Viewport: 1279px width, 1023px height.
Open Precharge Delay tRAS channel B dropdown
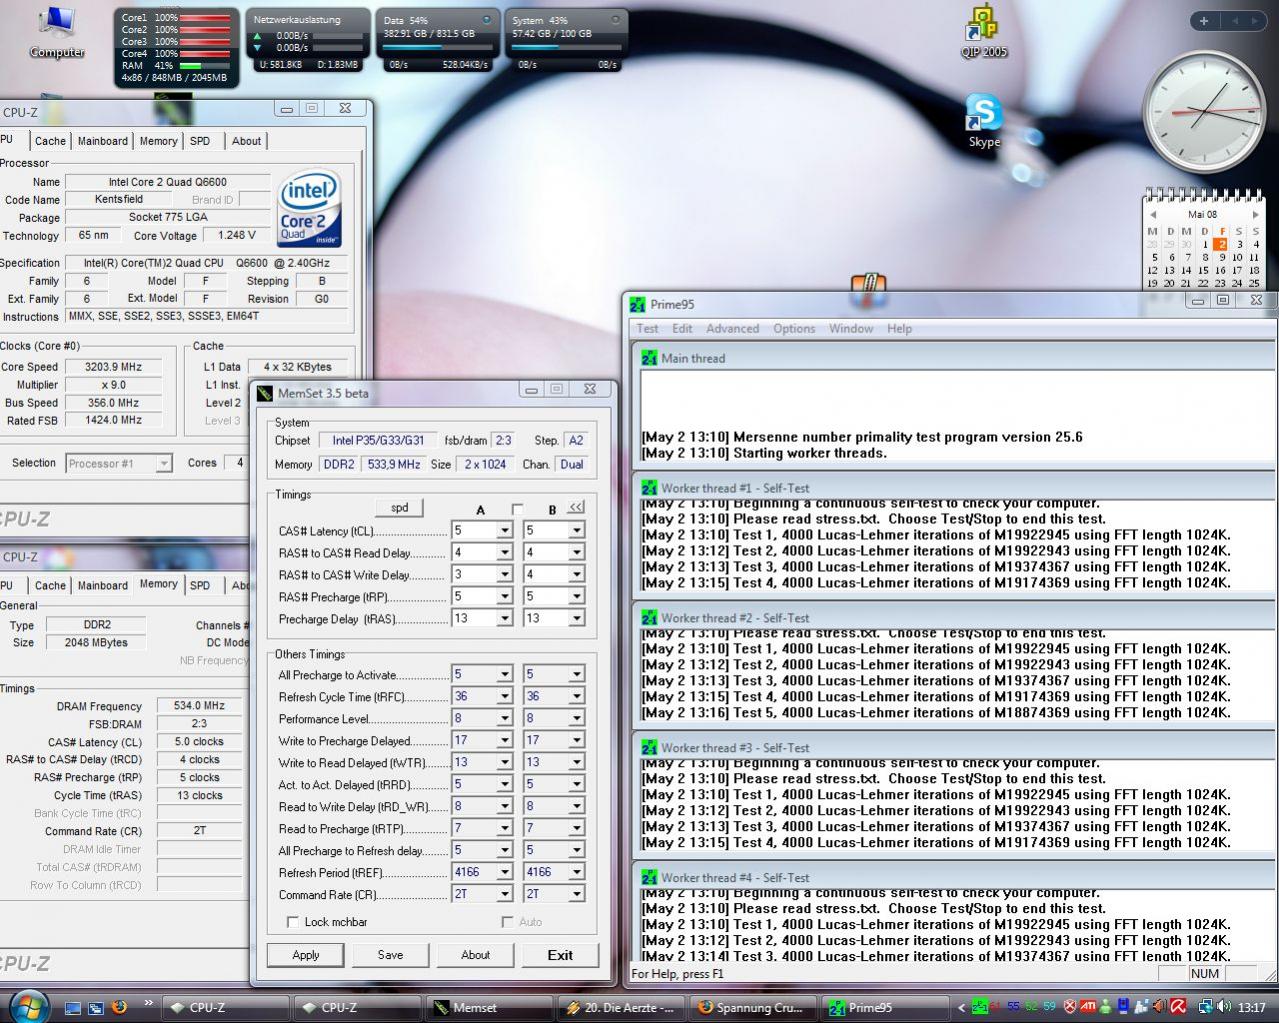click(x=576, y=619)
